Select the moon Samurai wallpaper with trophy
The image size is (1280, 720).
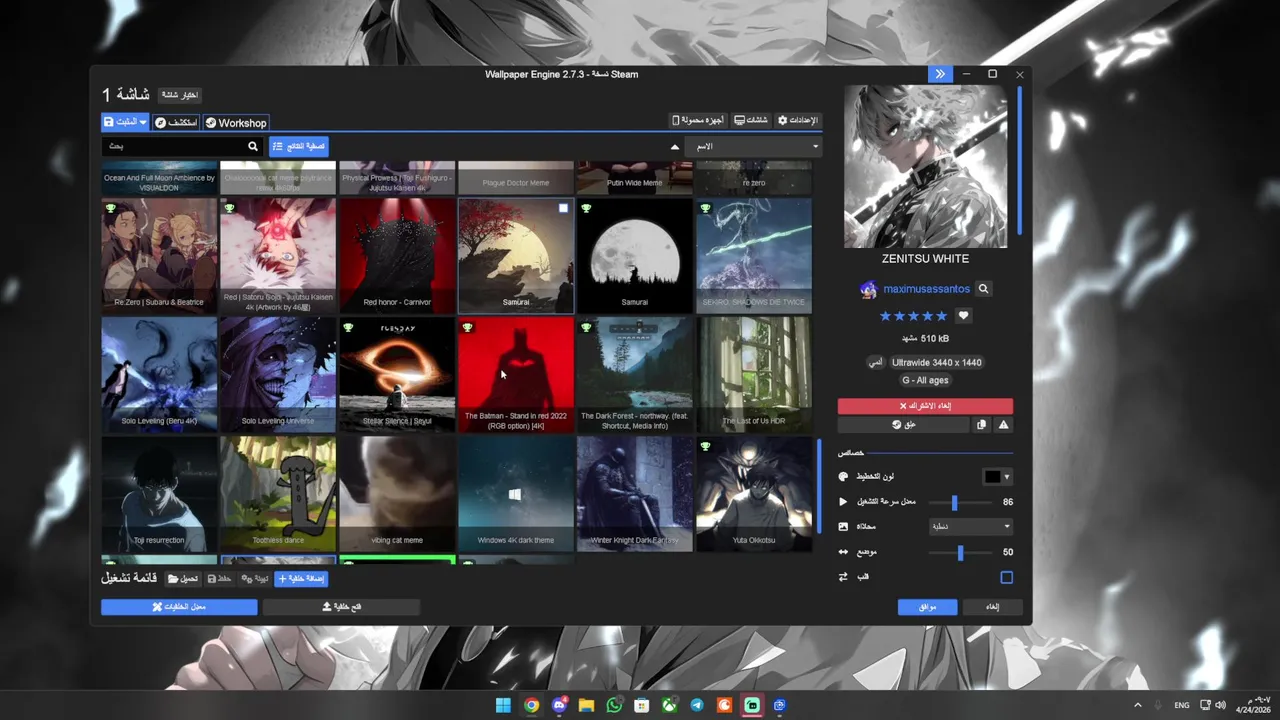click(x=635, y=256)
